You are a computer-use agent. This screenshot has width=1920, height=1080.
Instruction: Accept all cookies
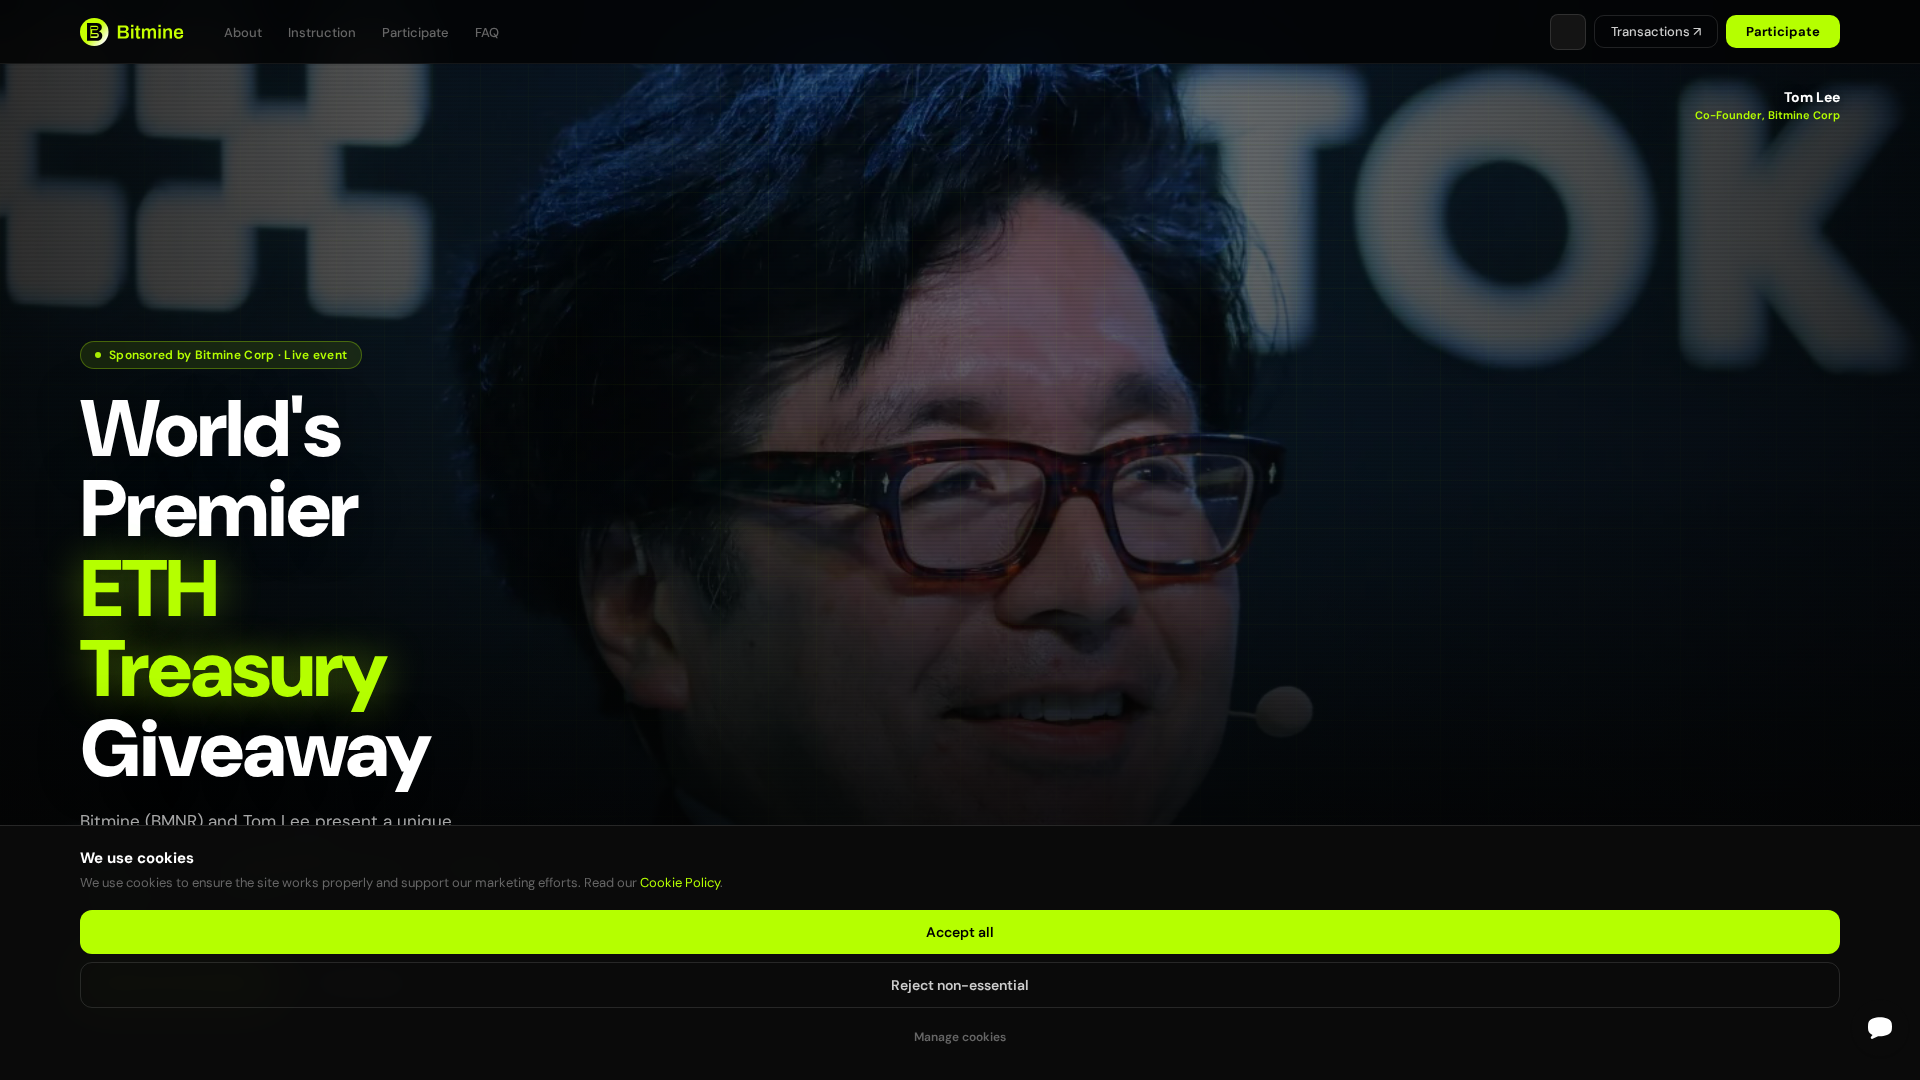(959, 931)
